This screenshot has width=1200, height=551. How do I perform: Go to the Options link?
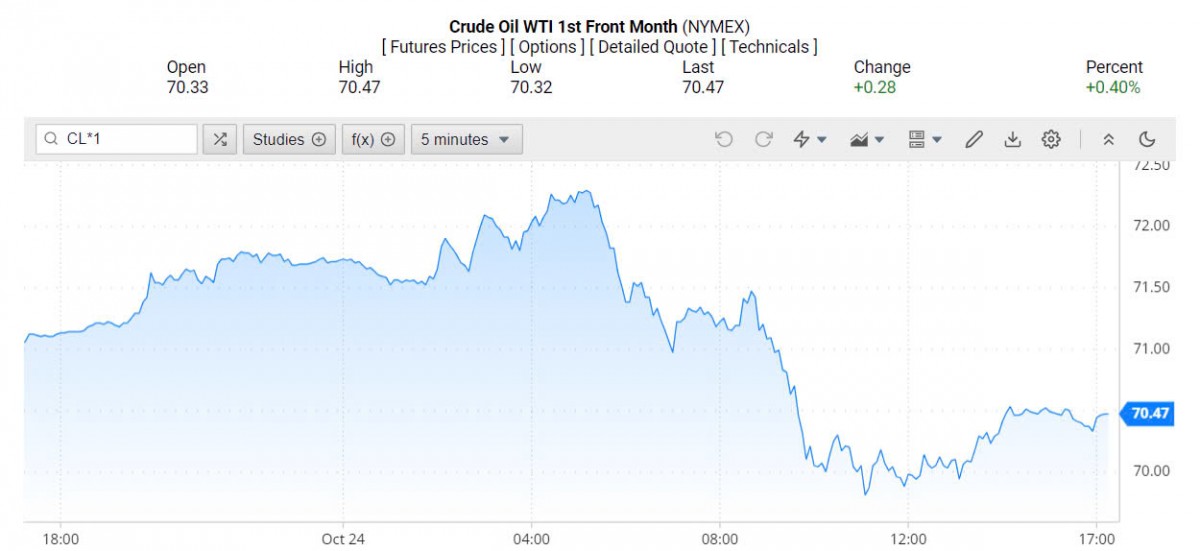tap(548, 47)
